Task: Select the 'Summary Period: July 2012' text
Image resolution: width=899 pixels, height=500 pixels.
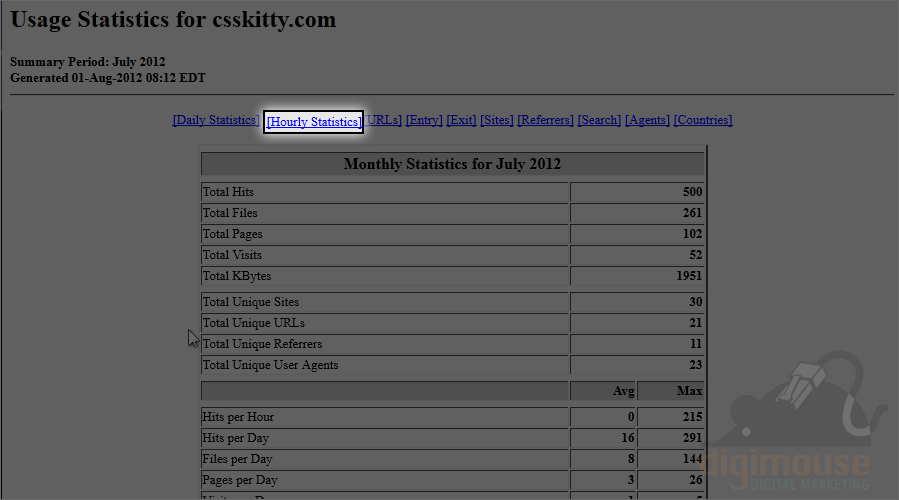Action: tap(88, 62)
